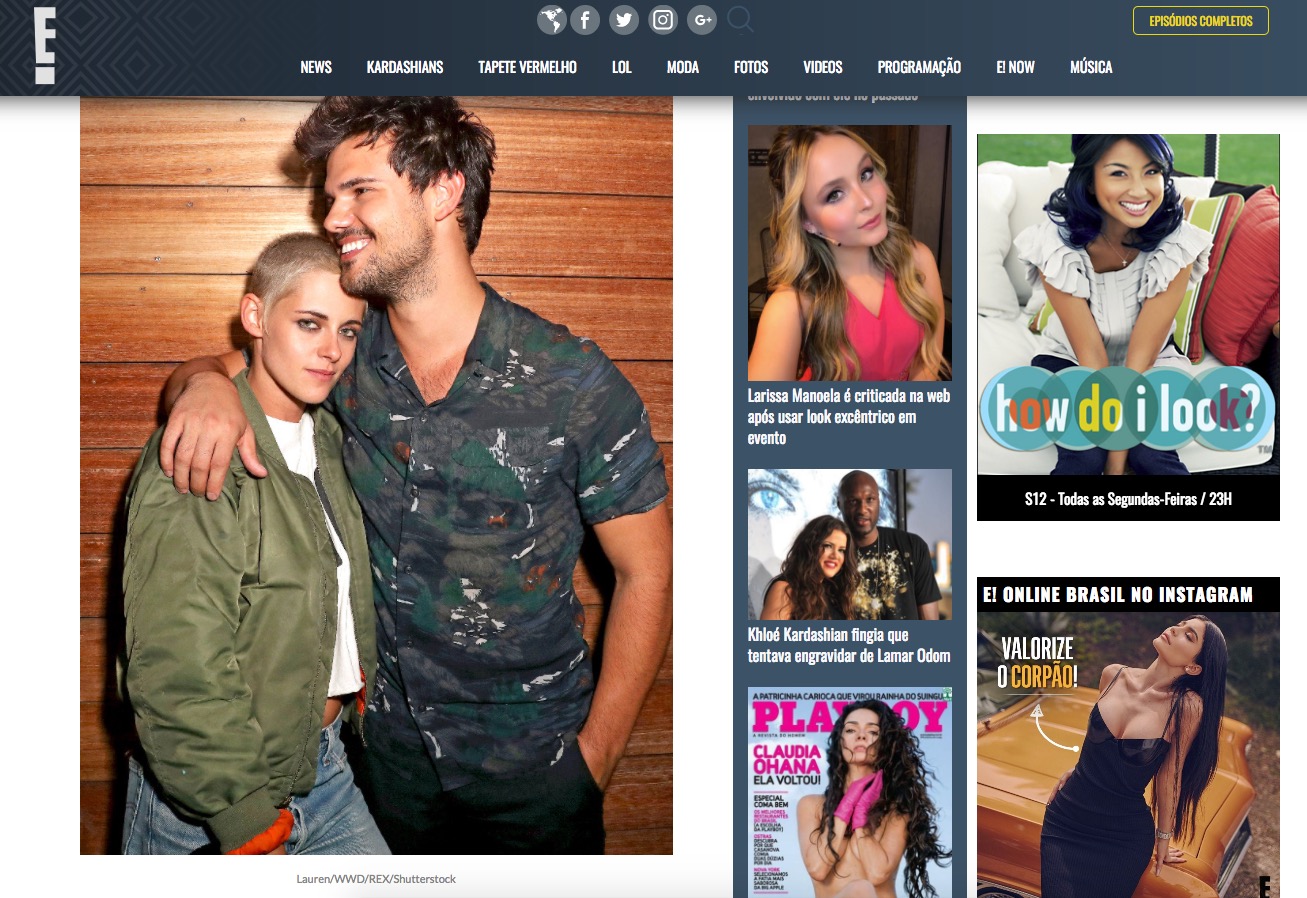Open the Kardashians menu section
Viewport: 1307px width, 898px height.
point(404,67)
